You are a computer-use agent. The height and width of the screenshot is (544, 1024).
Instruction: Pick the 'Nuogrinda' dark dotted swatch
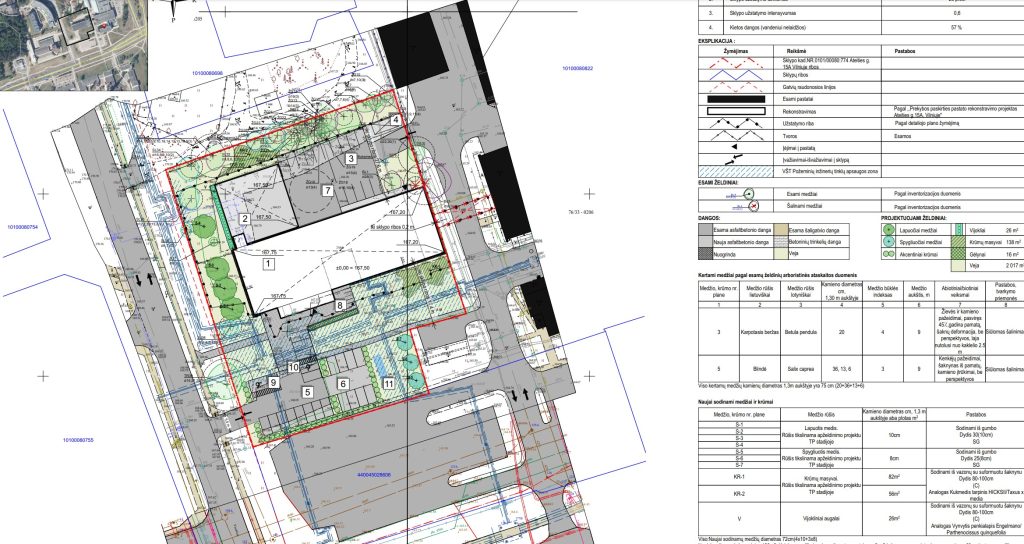(x=705, y=254)
